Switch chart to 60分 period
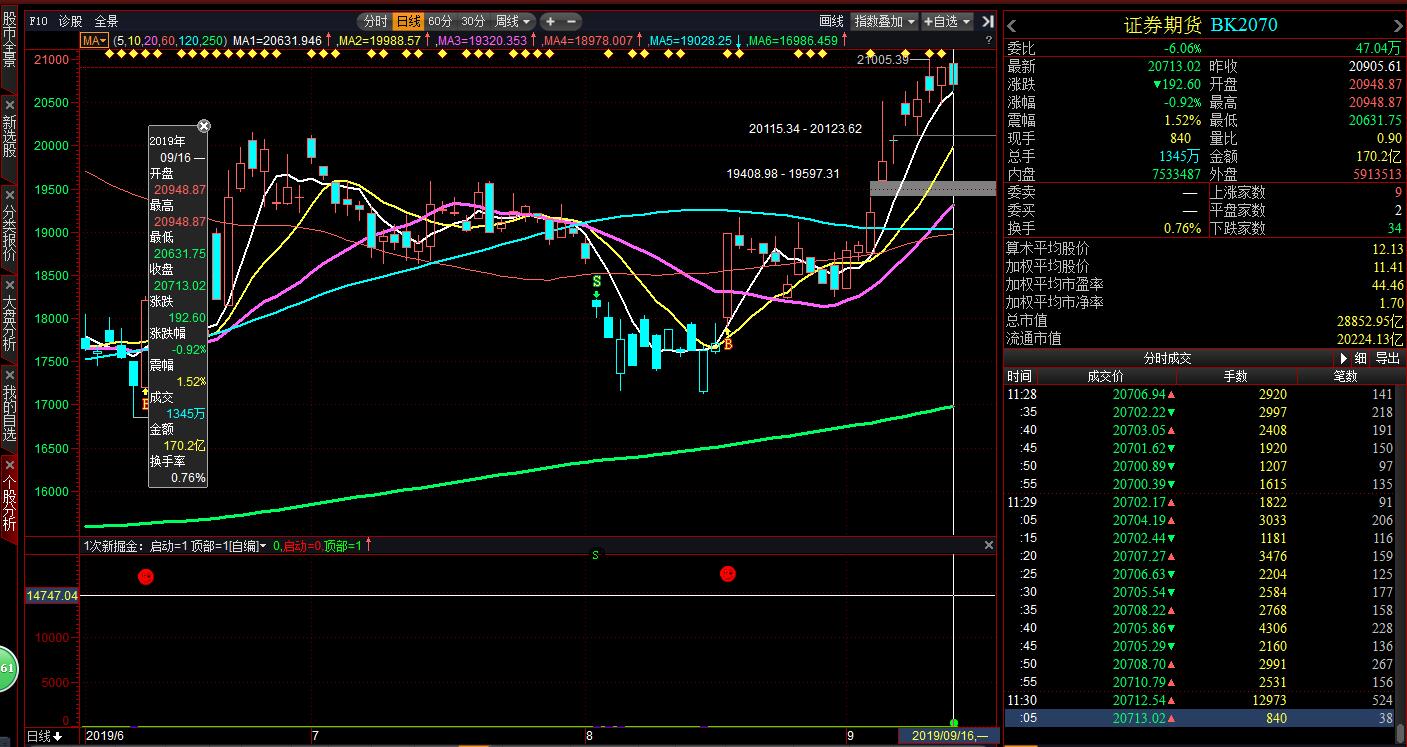The height and width of the screenshot is (747, 1407). pos(440,21)
